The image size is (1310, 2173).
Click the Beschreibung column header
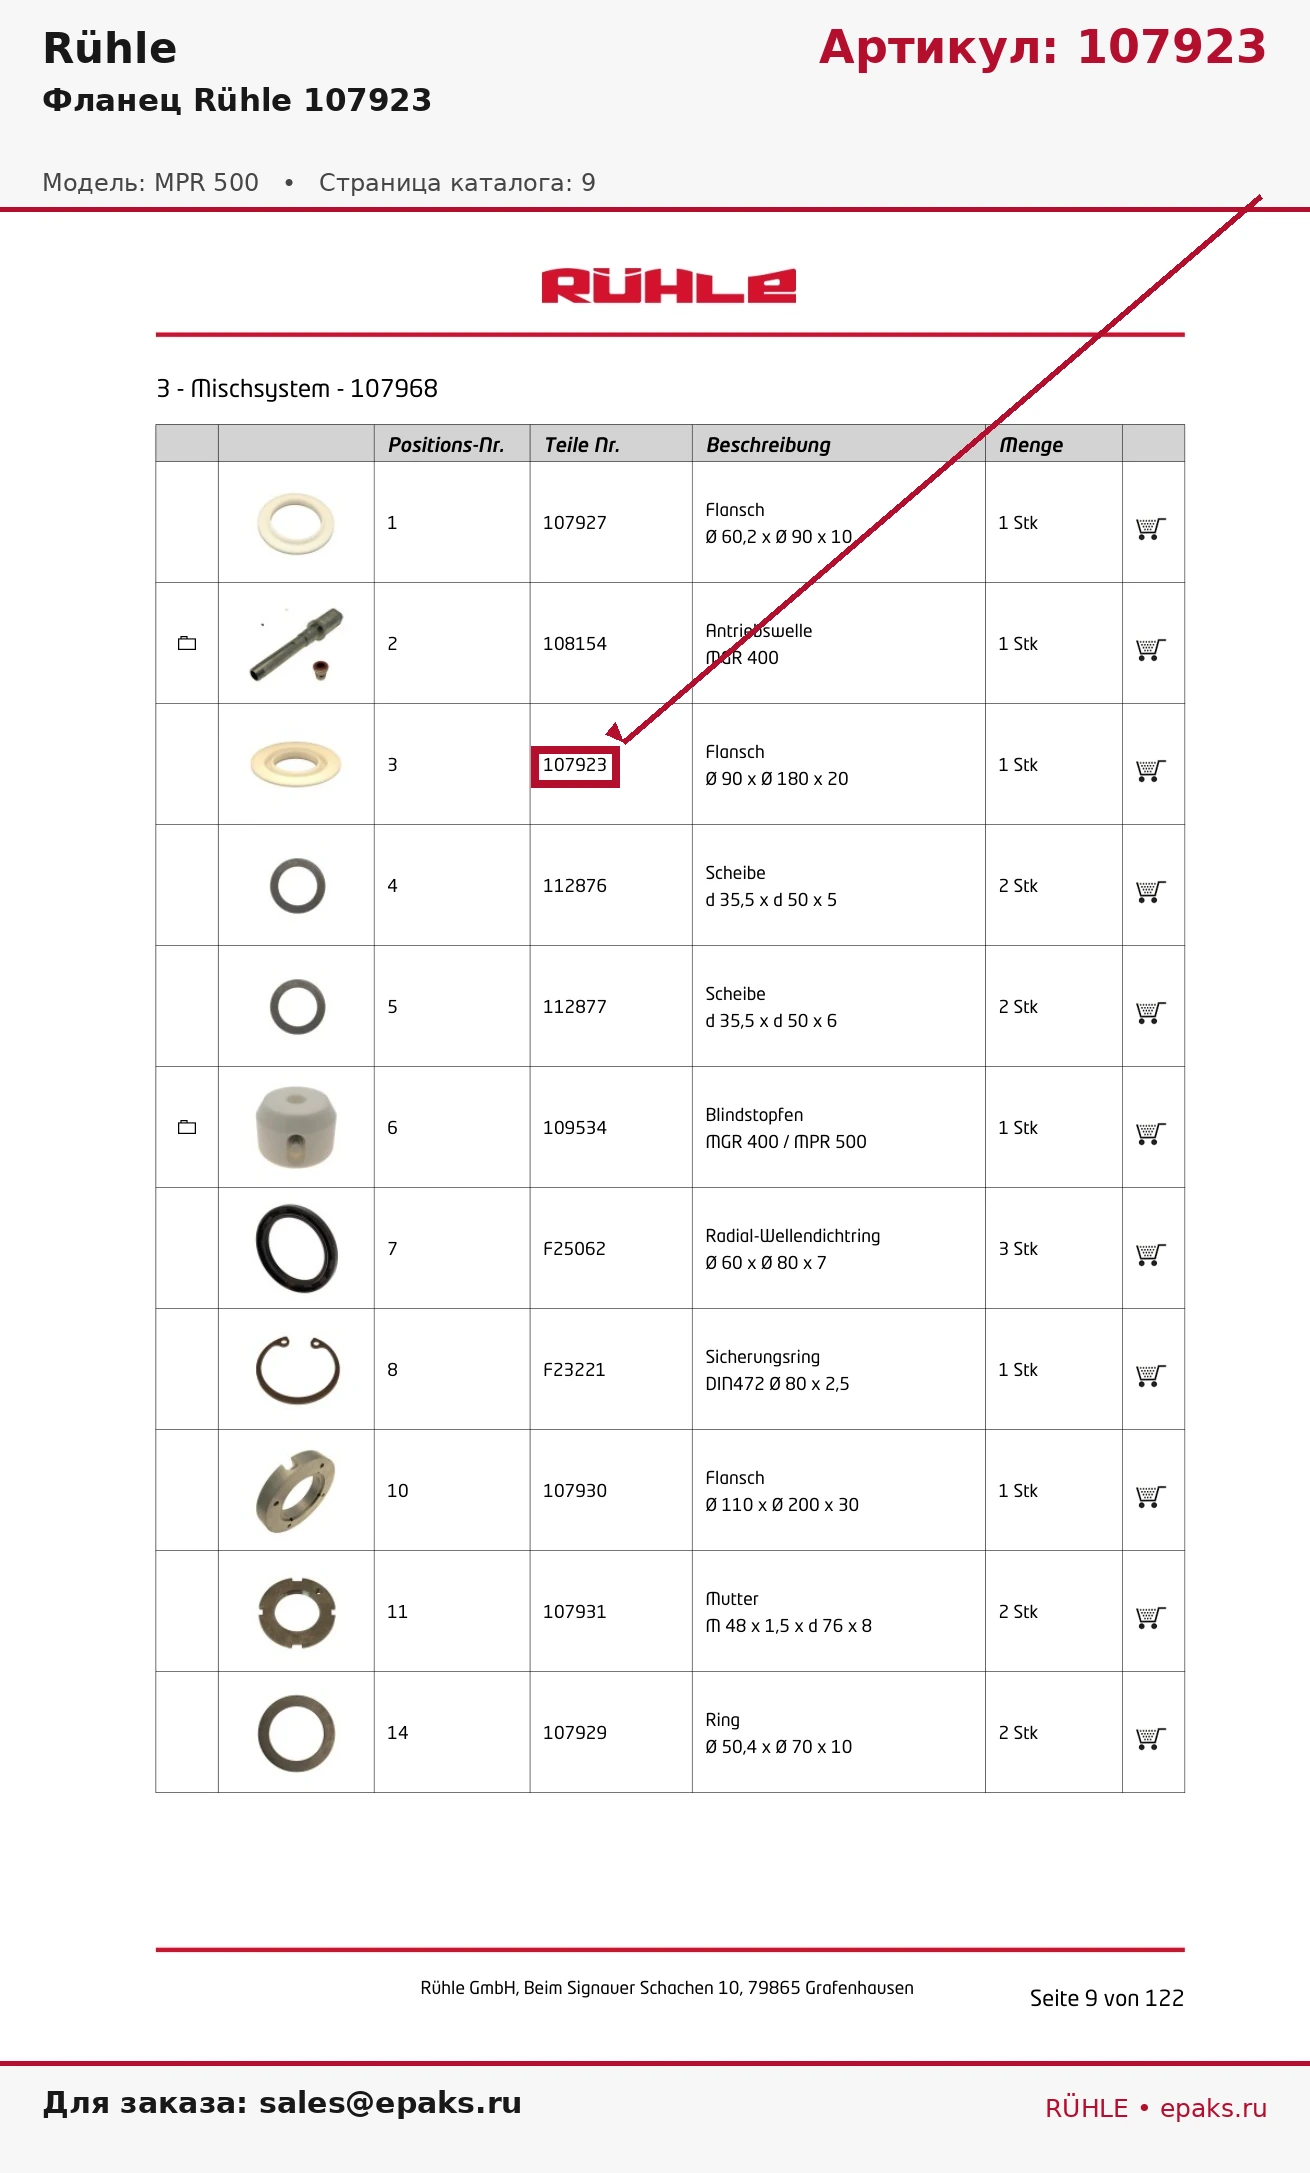(768, 444)
